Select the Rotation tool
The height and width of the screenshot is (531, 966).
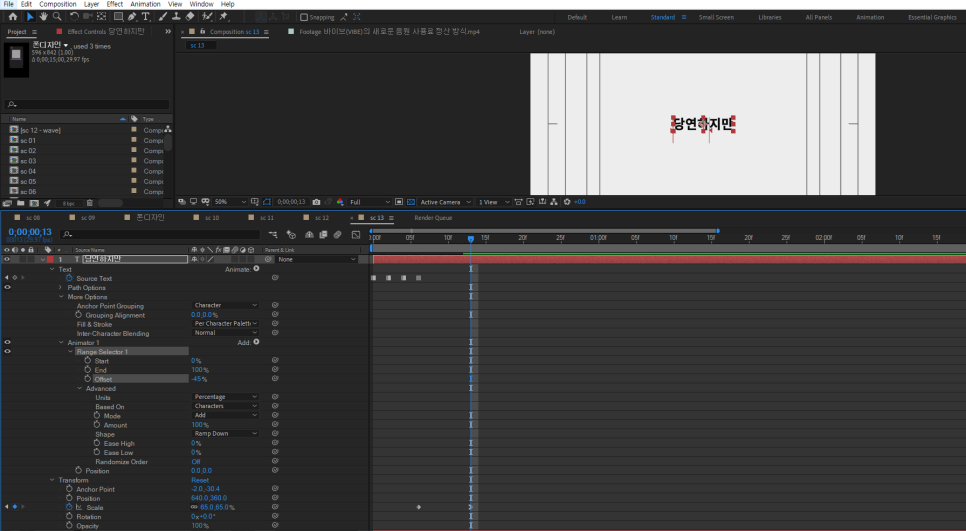pyautogui.click(x=74, y=17)
